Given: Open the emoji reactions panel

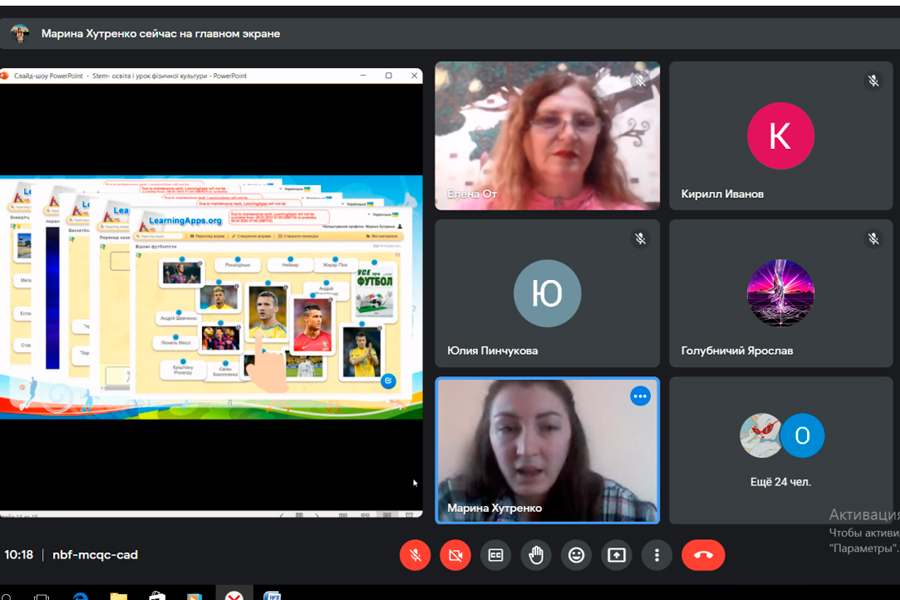Looking at the screenshot, I should coord(576,555).
